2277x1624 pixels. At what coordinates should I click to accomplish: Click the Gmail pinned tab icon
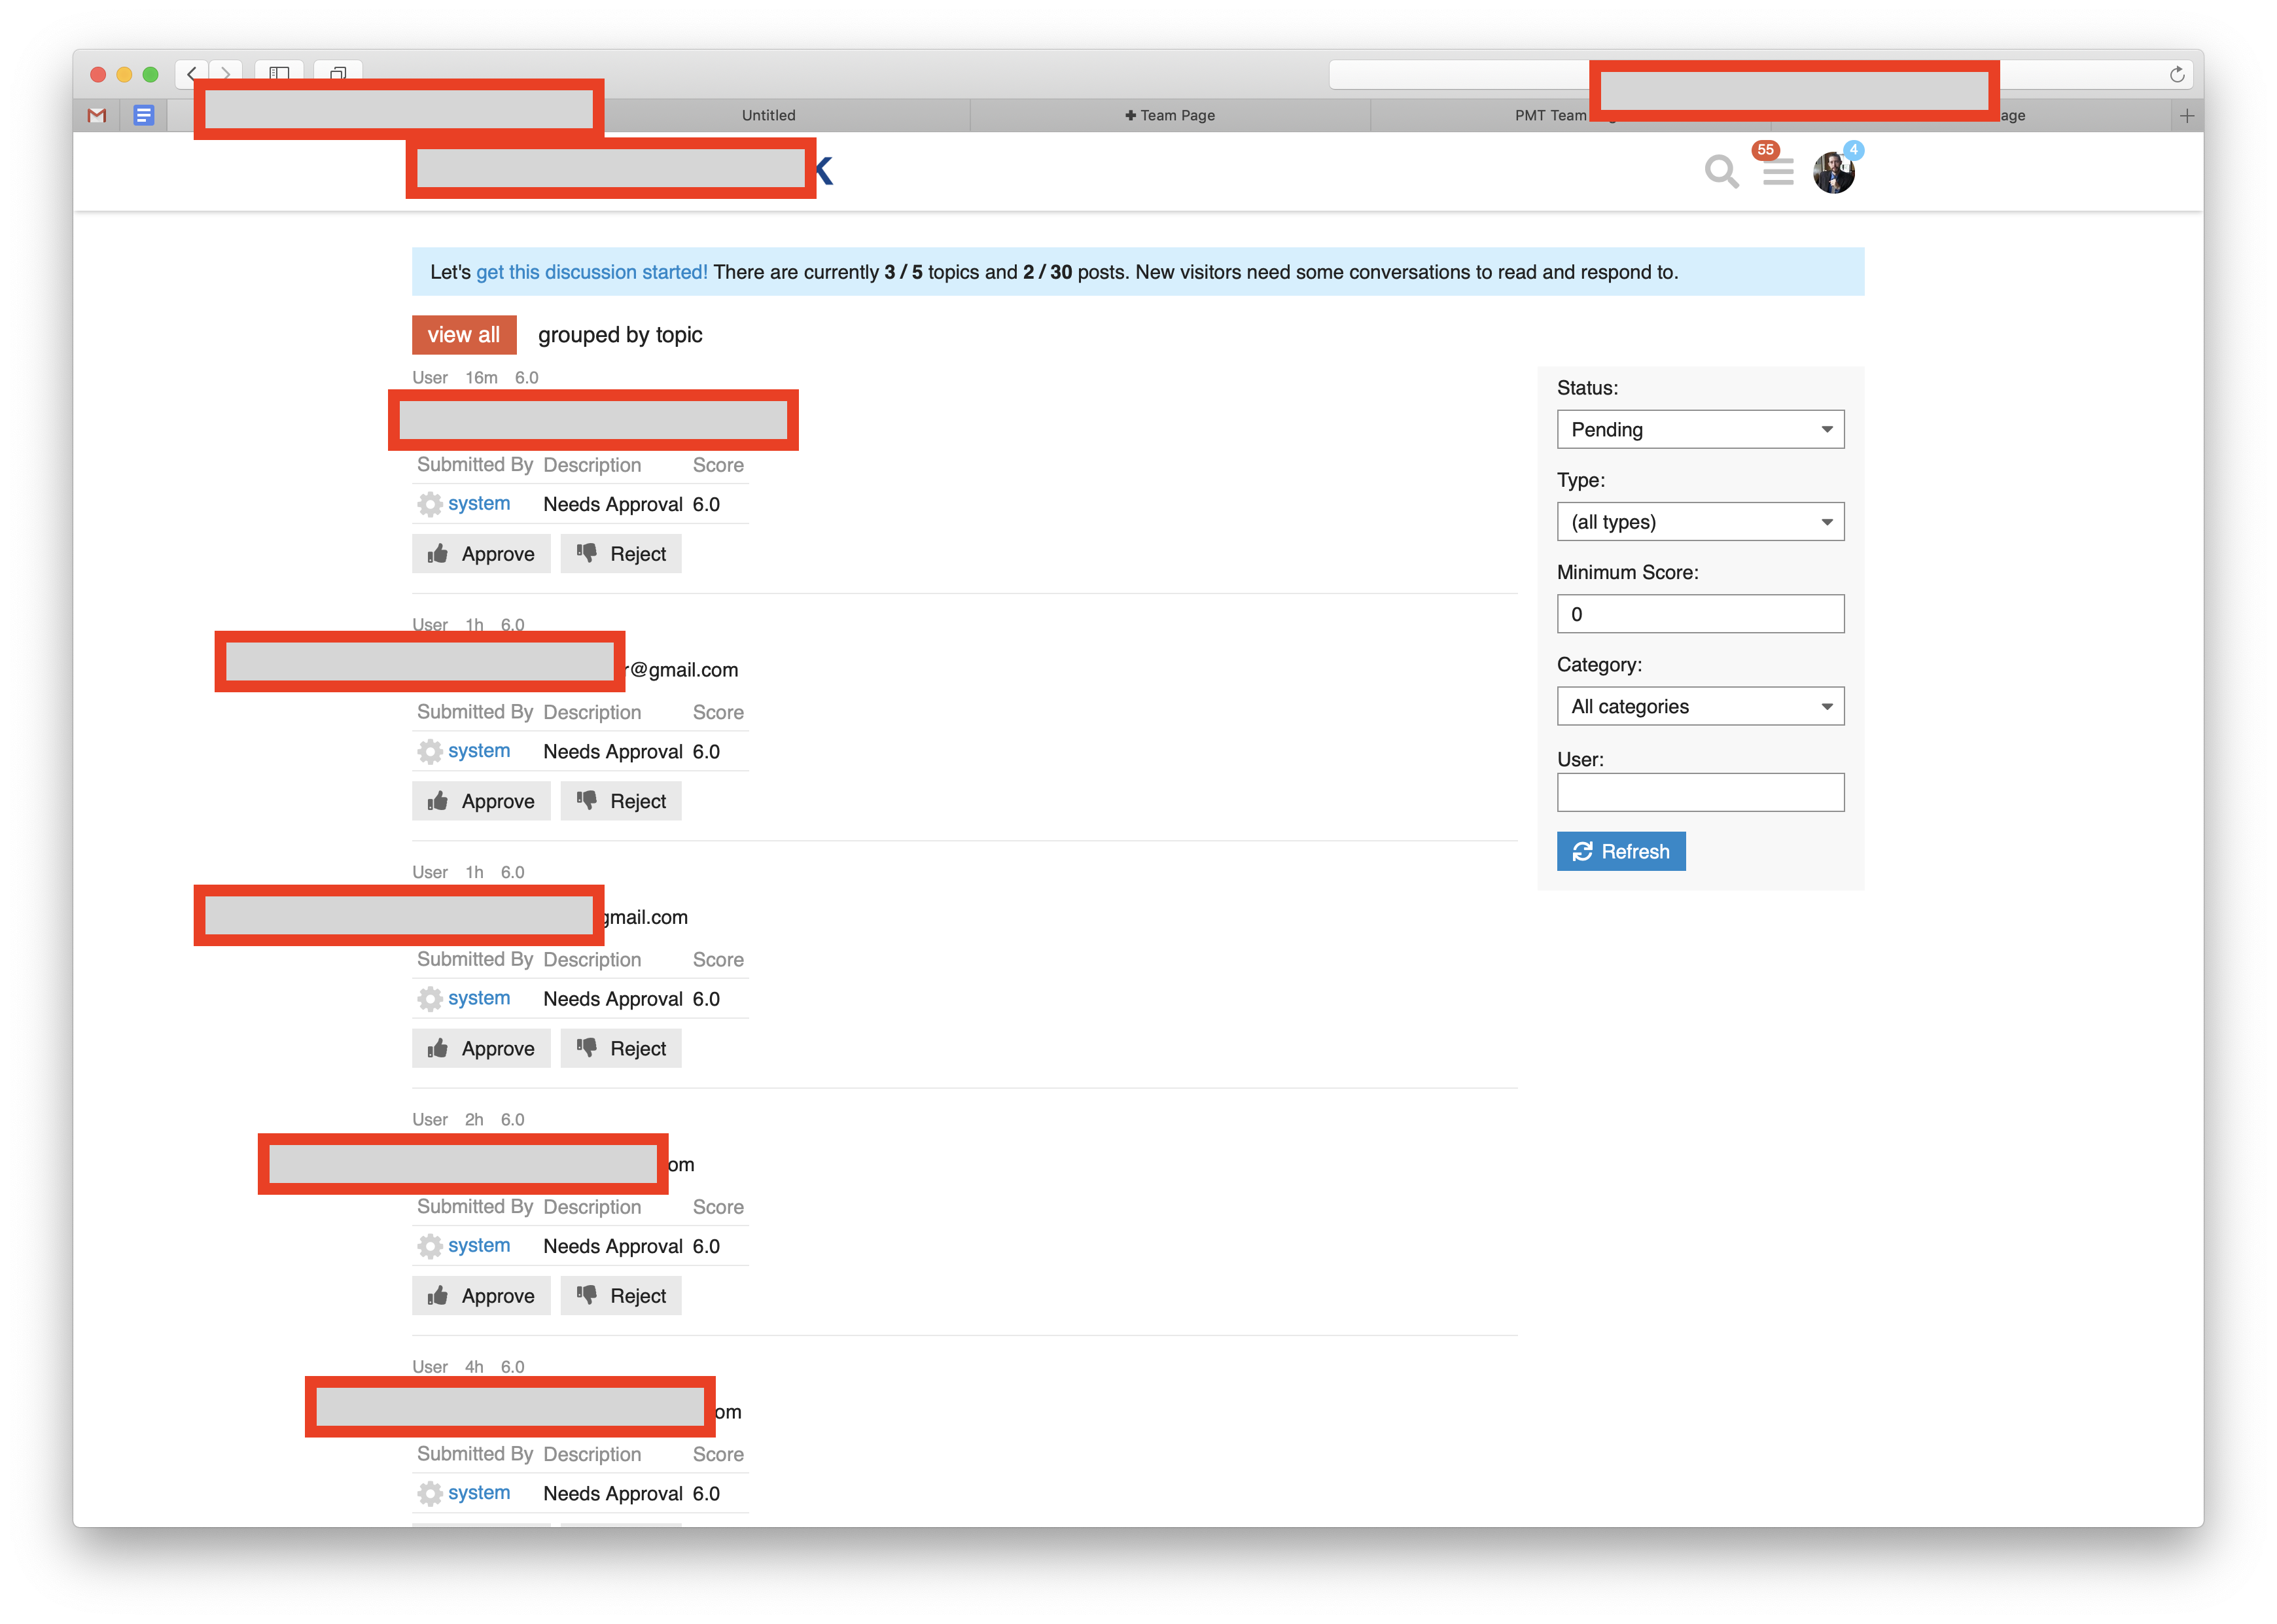[x=97, y=115]
